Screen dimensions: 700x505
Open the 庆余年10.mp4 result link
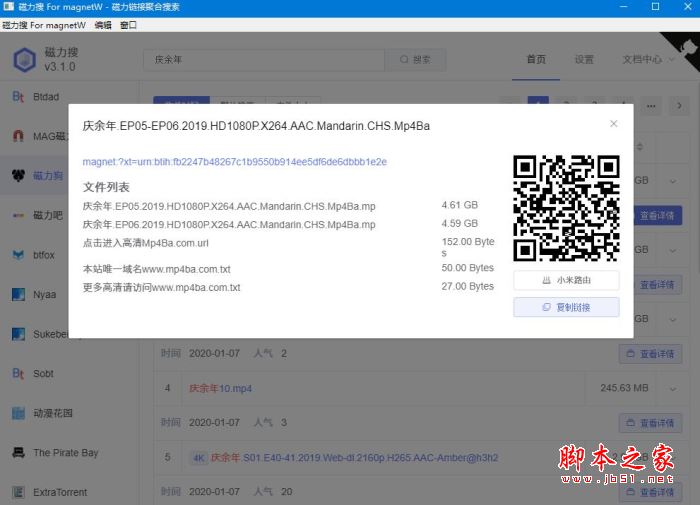(221, 388)
